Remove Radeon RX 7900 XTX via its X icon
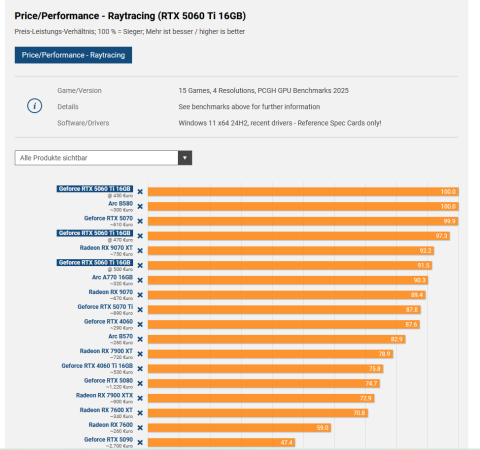The image size is (480, 450). (140, 398)
